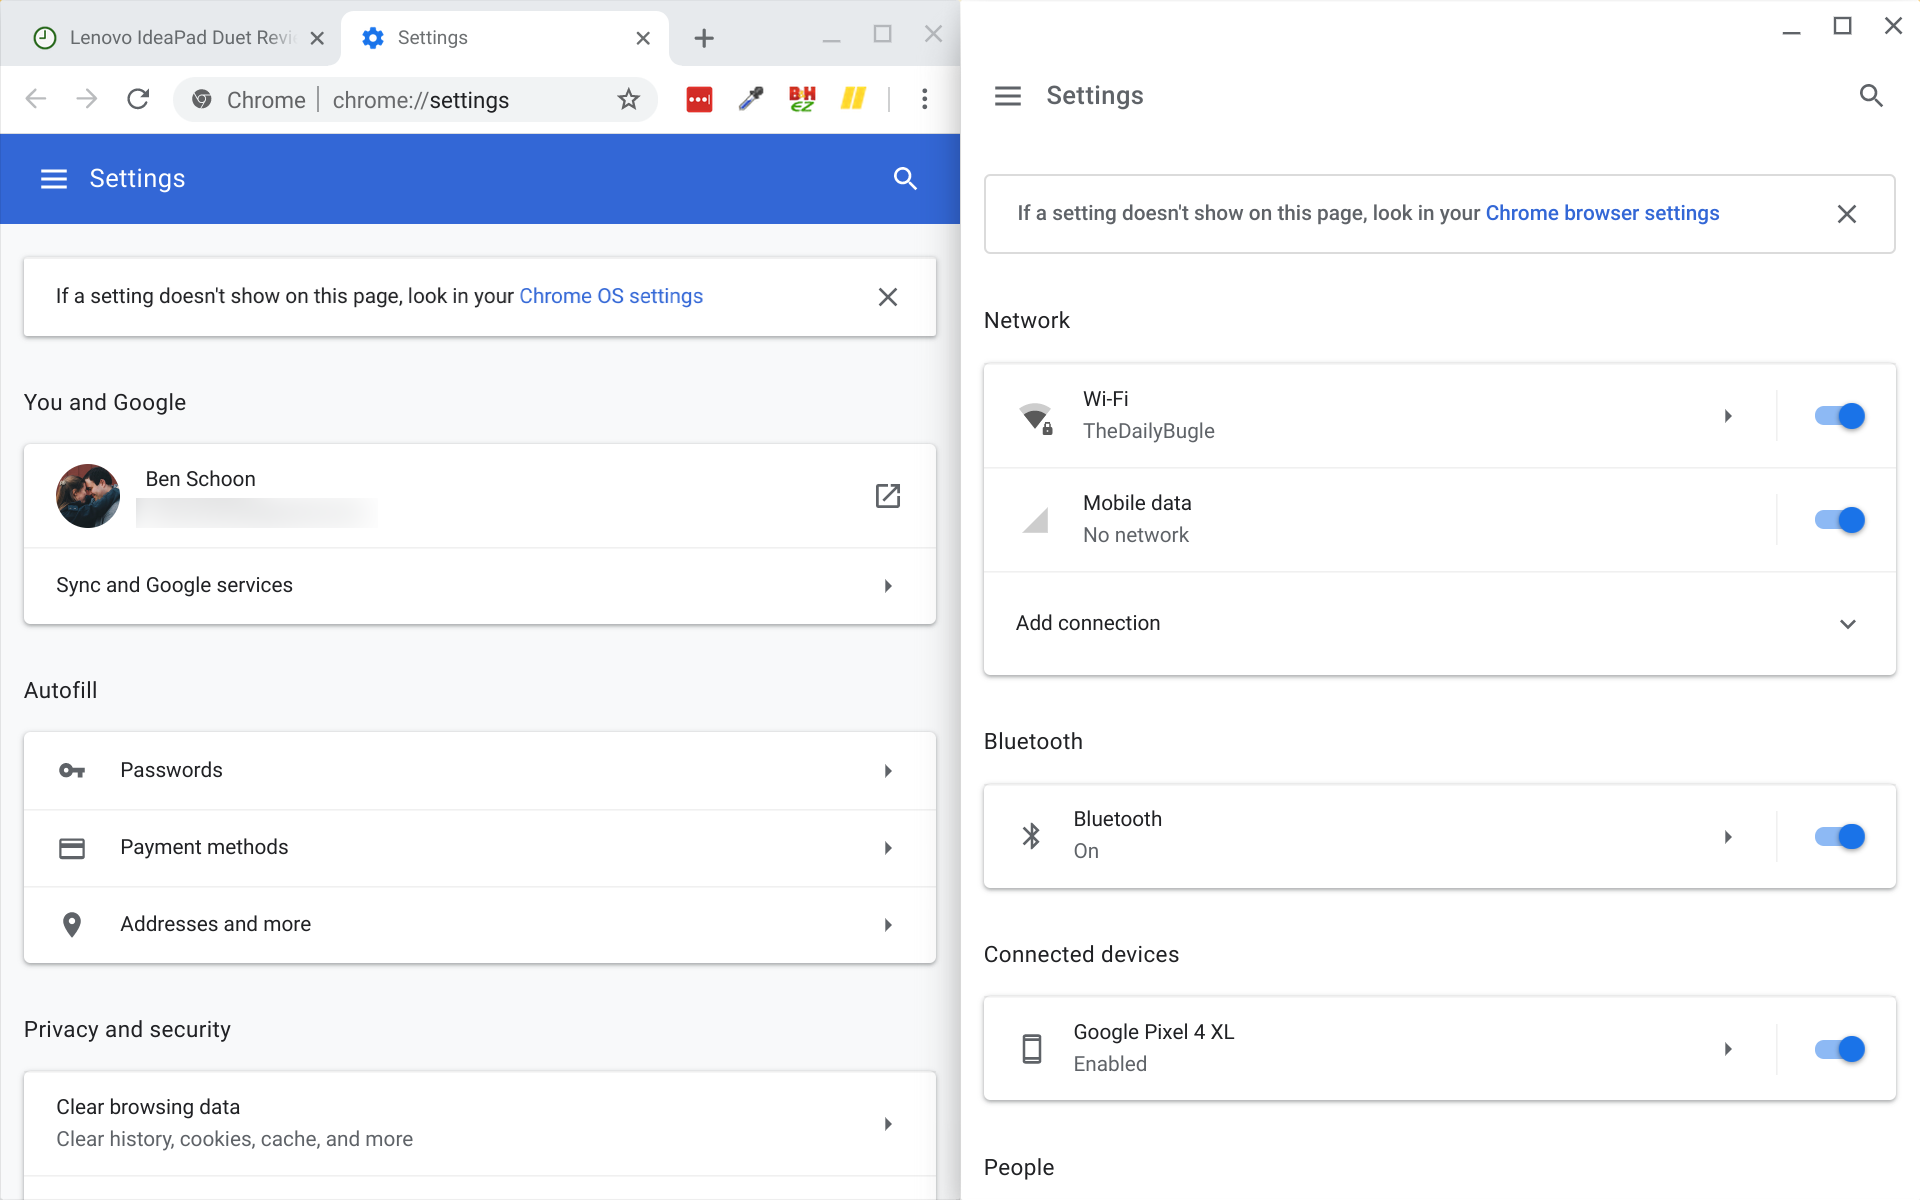
Task: Reload the settings page
Action: (138, 99)
